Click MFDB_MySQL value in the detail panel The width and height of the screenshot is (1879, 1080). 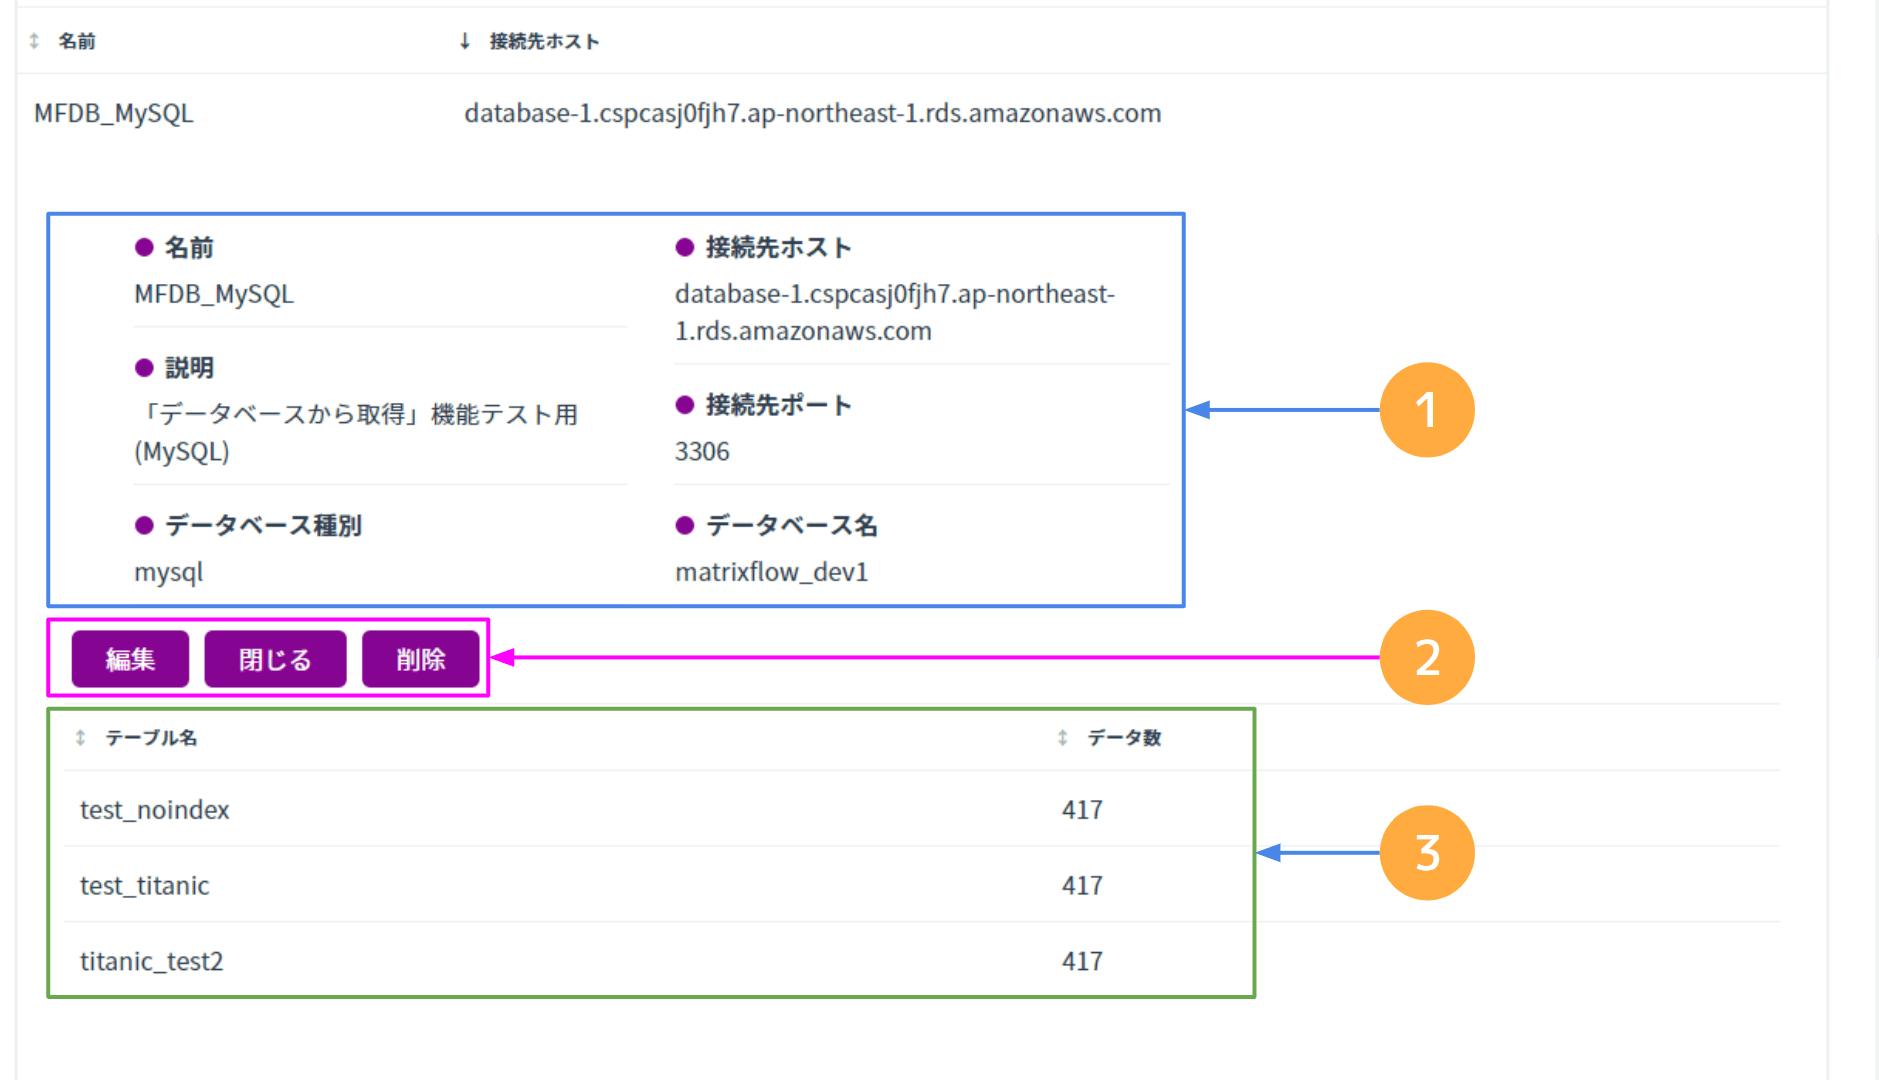click(214, 294)
